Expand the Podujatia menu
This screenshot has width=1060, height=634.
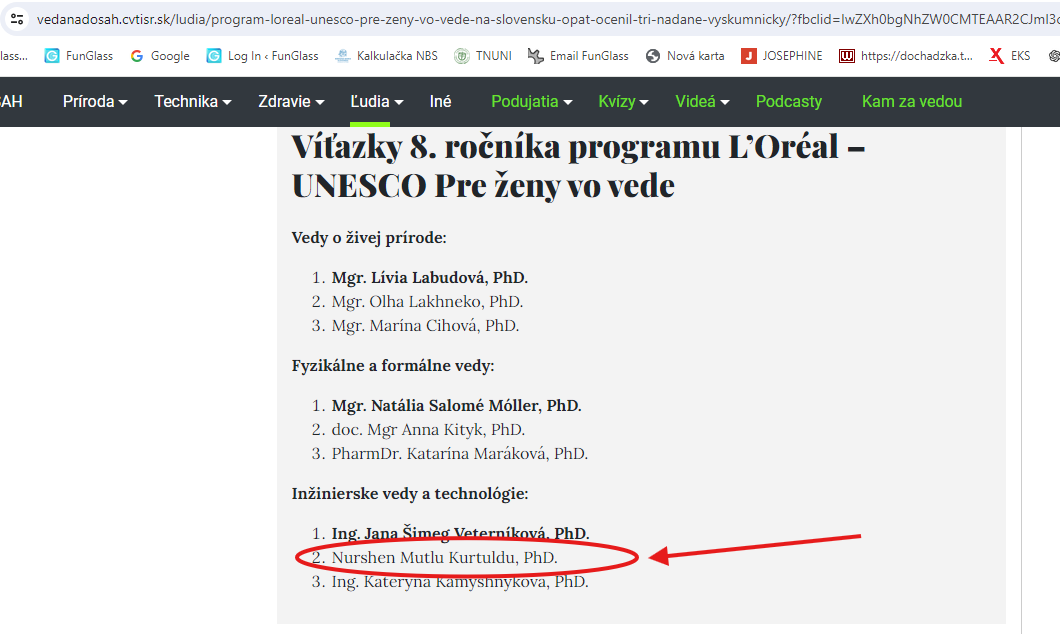(x=531, y=101)
